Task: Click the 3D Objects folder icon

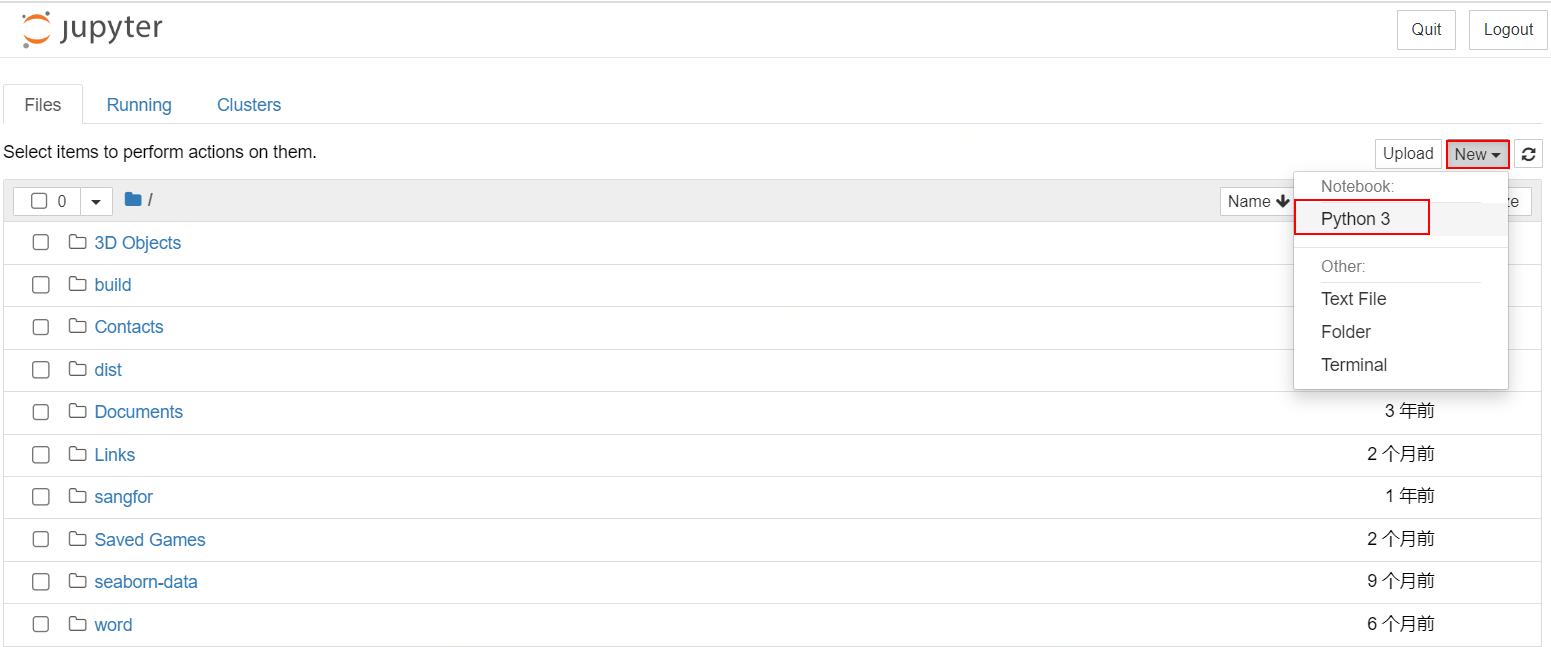Action: tap(77, 243)
